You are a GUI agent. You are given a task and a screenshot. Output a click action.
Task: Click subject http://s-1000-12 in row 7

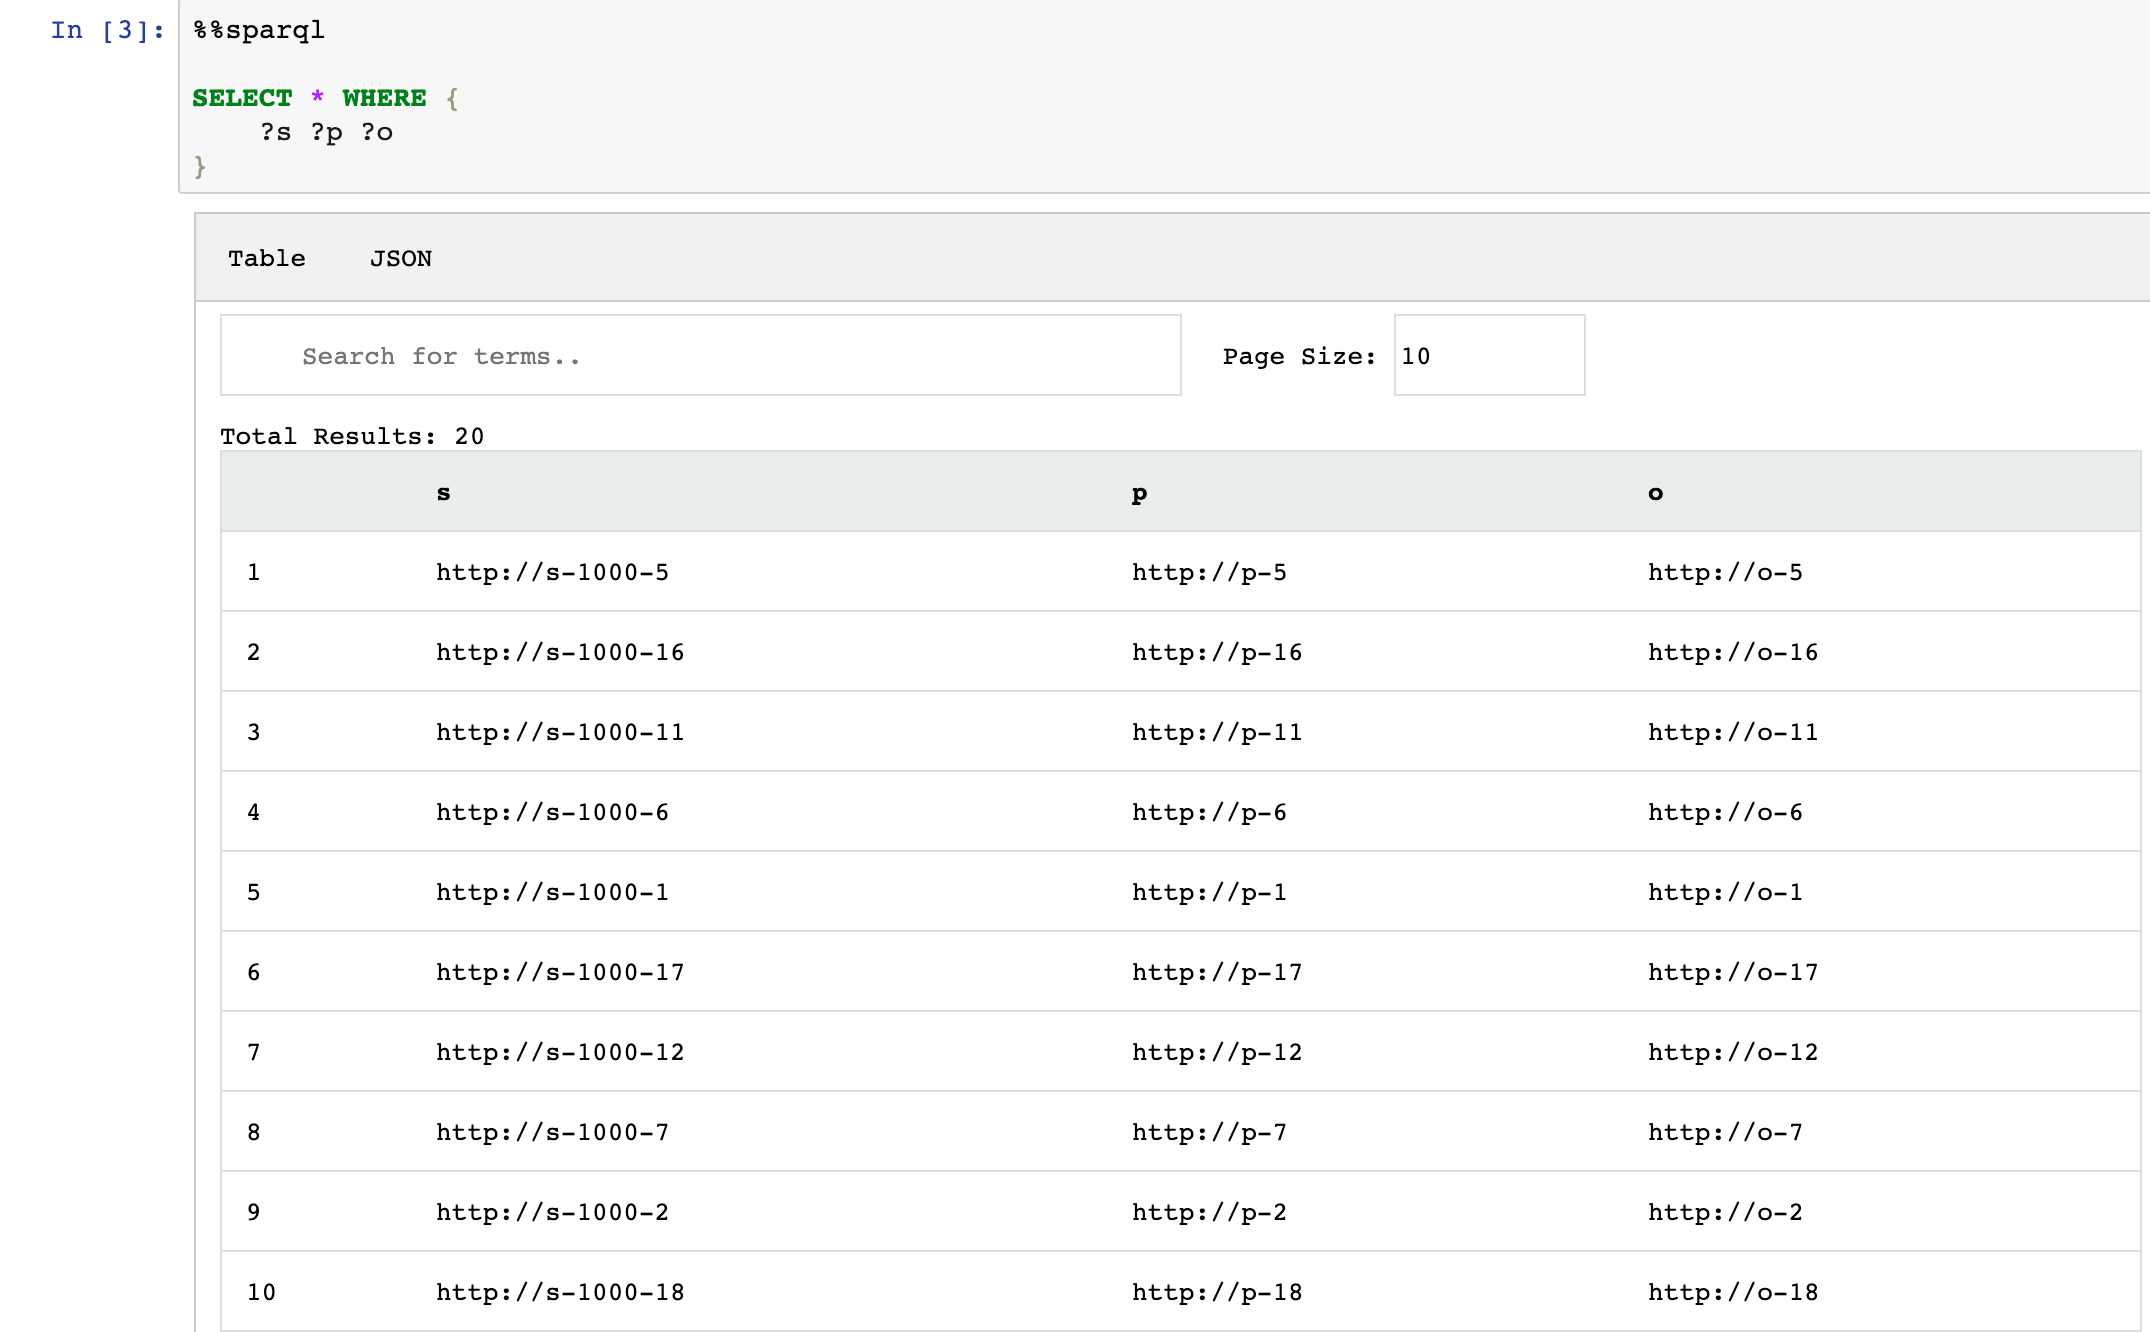click(560, 1052)
